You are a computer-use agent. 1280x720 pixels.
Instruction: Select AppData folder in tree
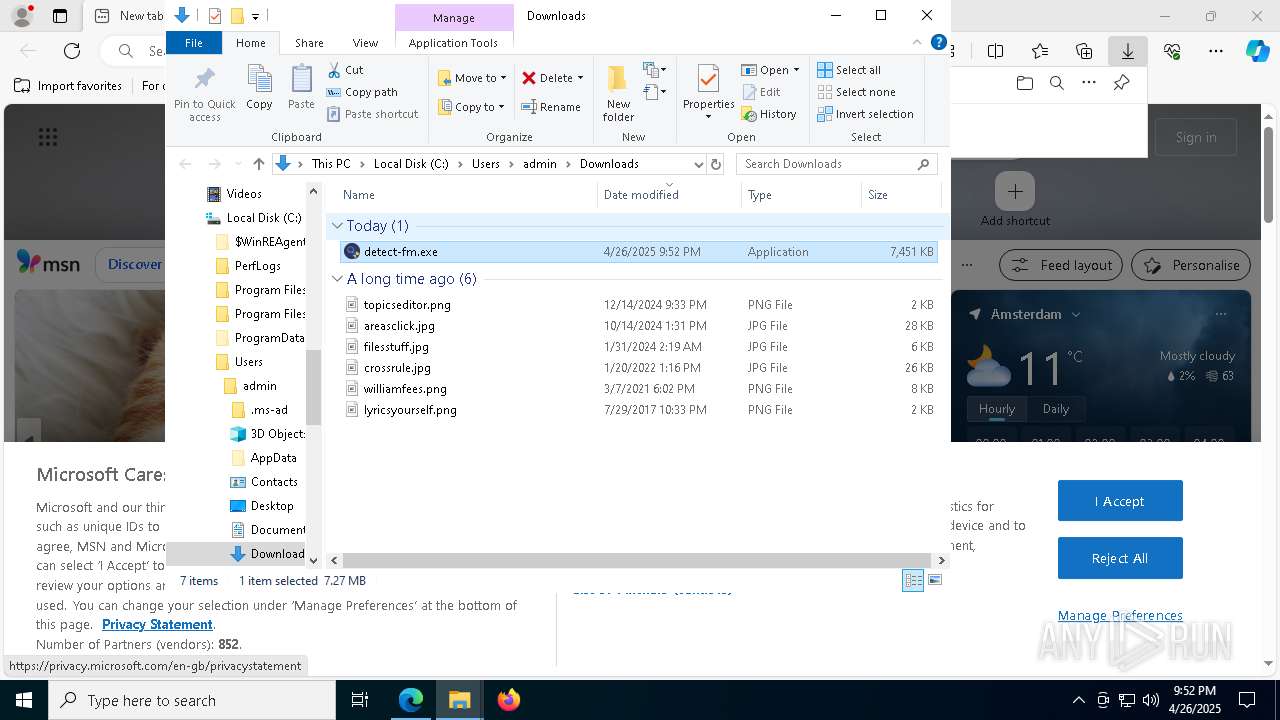pos(273,458)
